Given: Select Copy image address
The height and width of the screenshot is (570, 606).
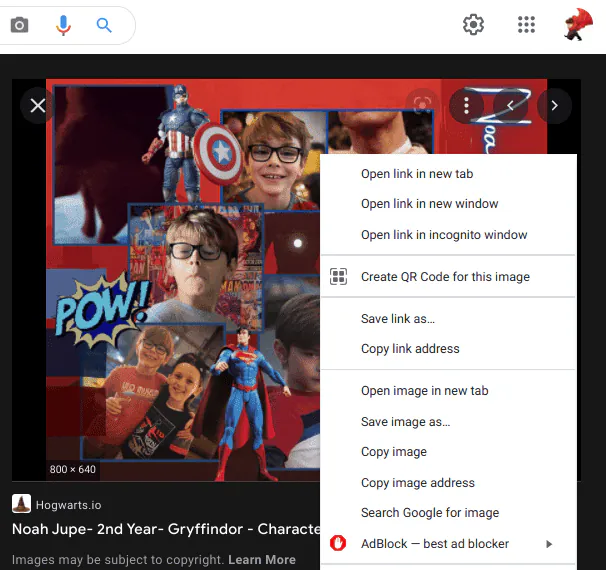Looking at the screenshot, I should 448,483.
